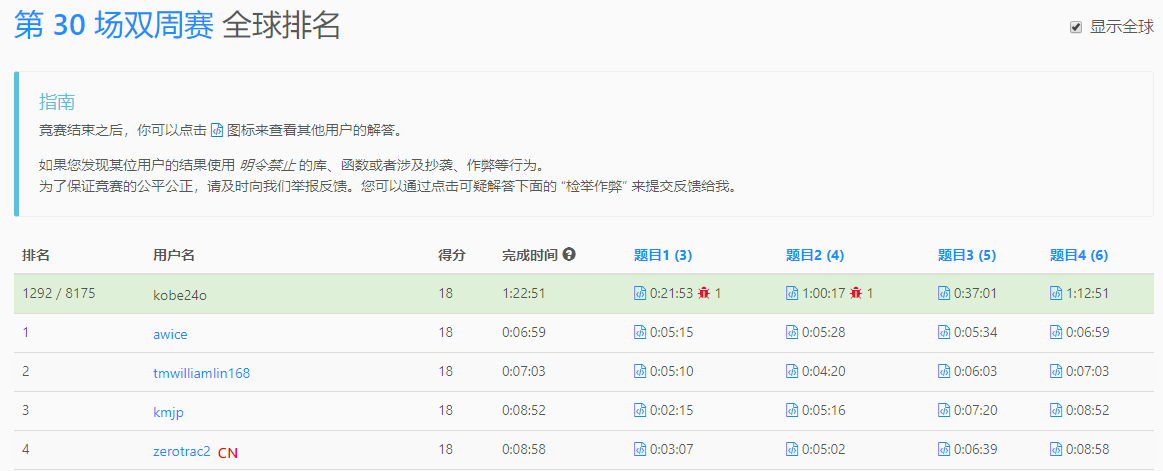Click kobe24o's finish time 1:22:51
Screen dimensions: 1163x471
[x=524, y=294]
